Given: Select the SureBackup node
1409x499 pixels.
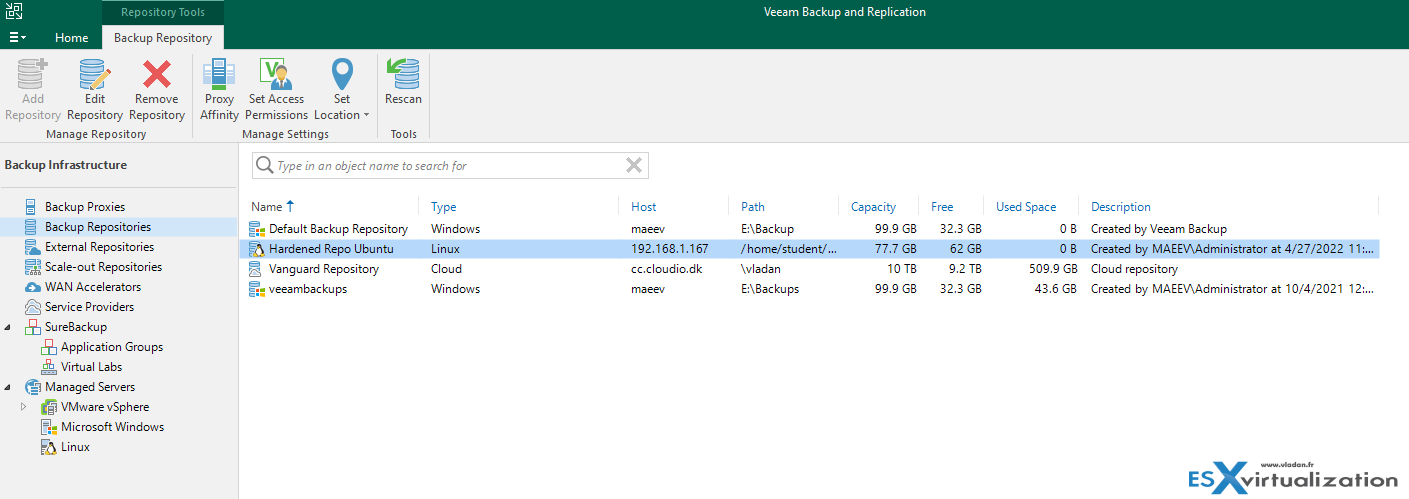Looking at the screenshot, I should [76, 327].
